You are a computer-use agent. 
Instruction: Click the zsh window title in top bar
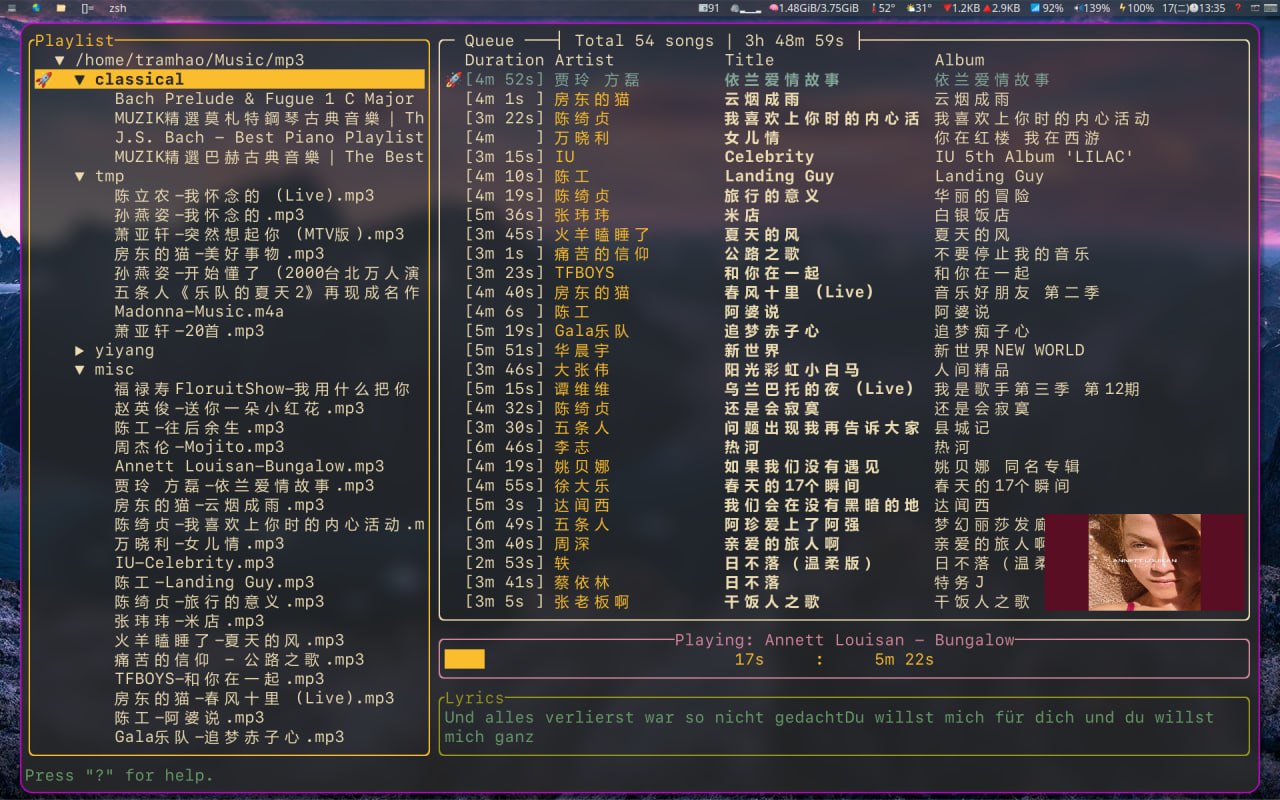click(x=117, y=8)
